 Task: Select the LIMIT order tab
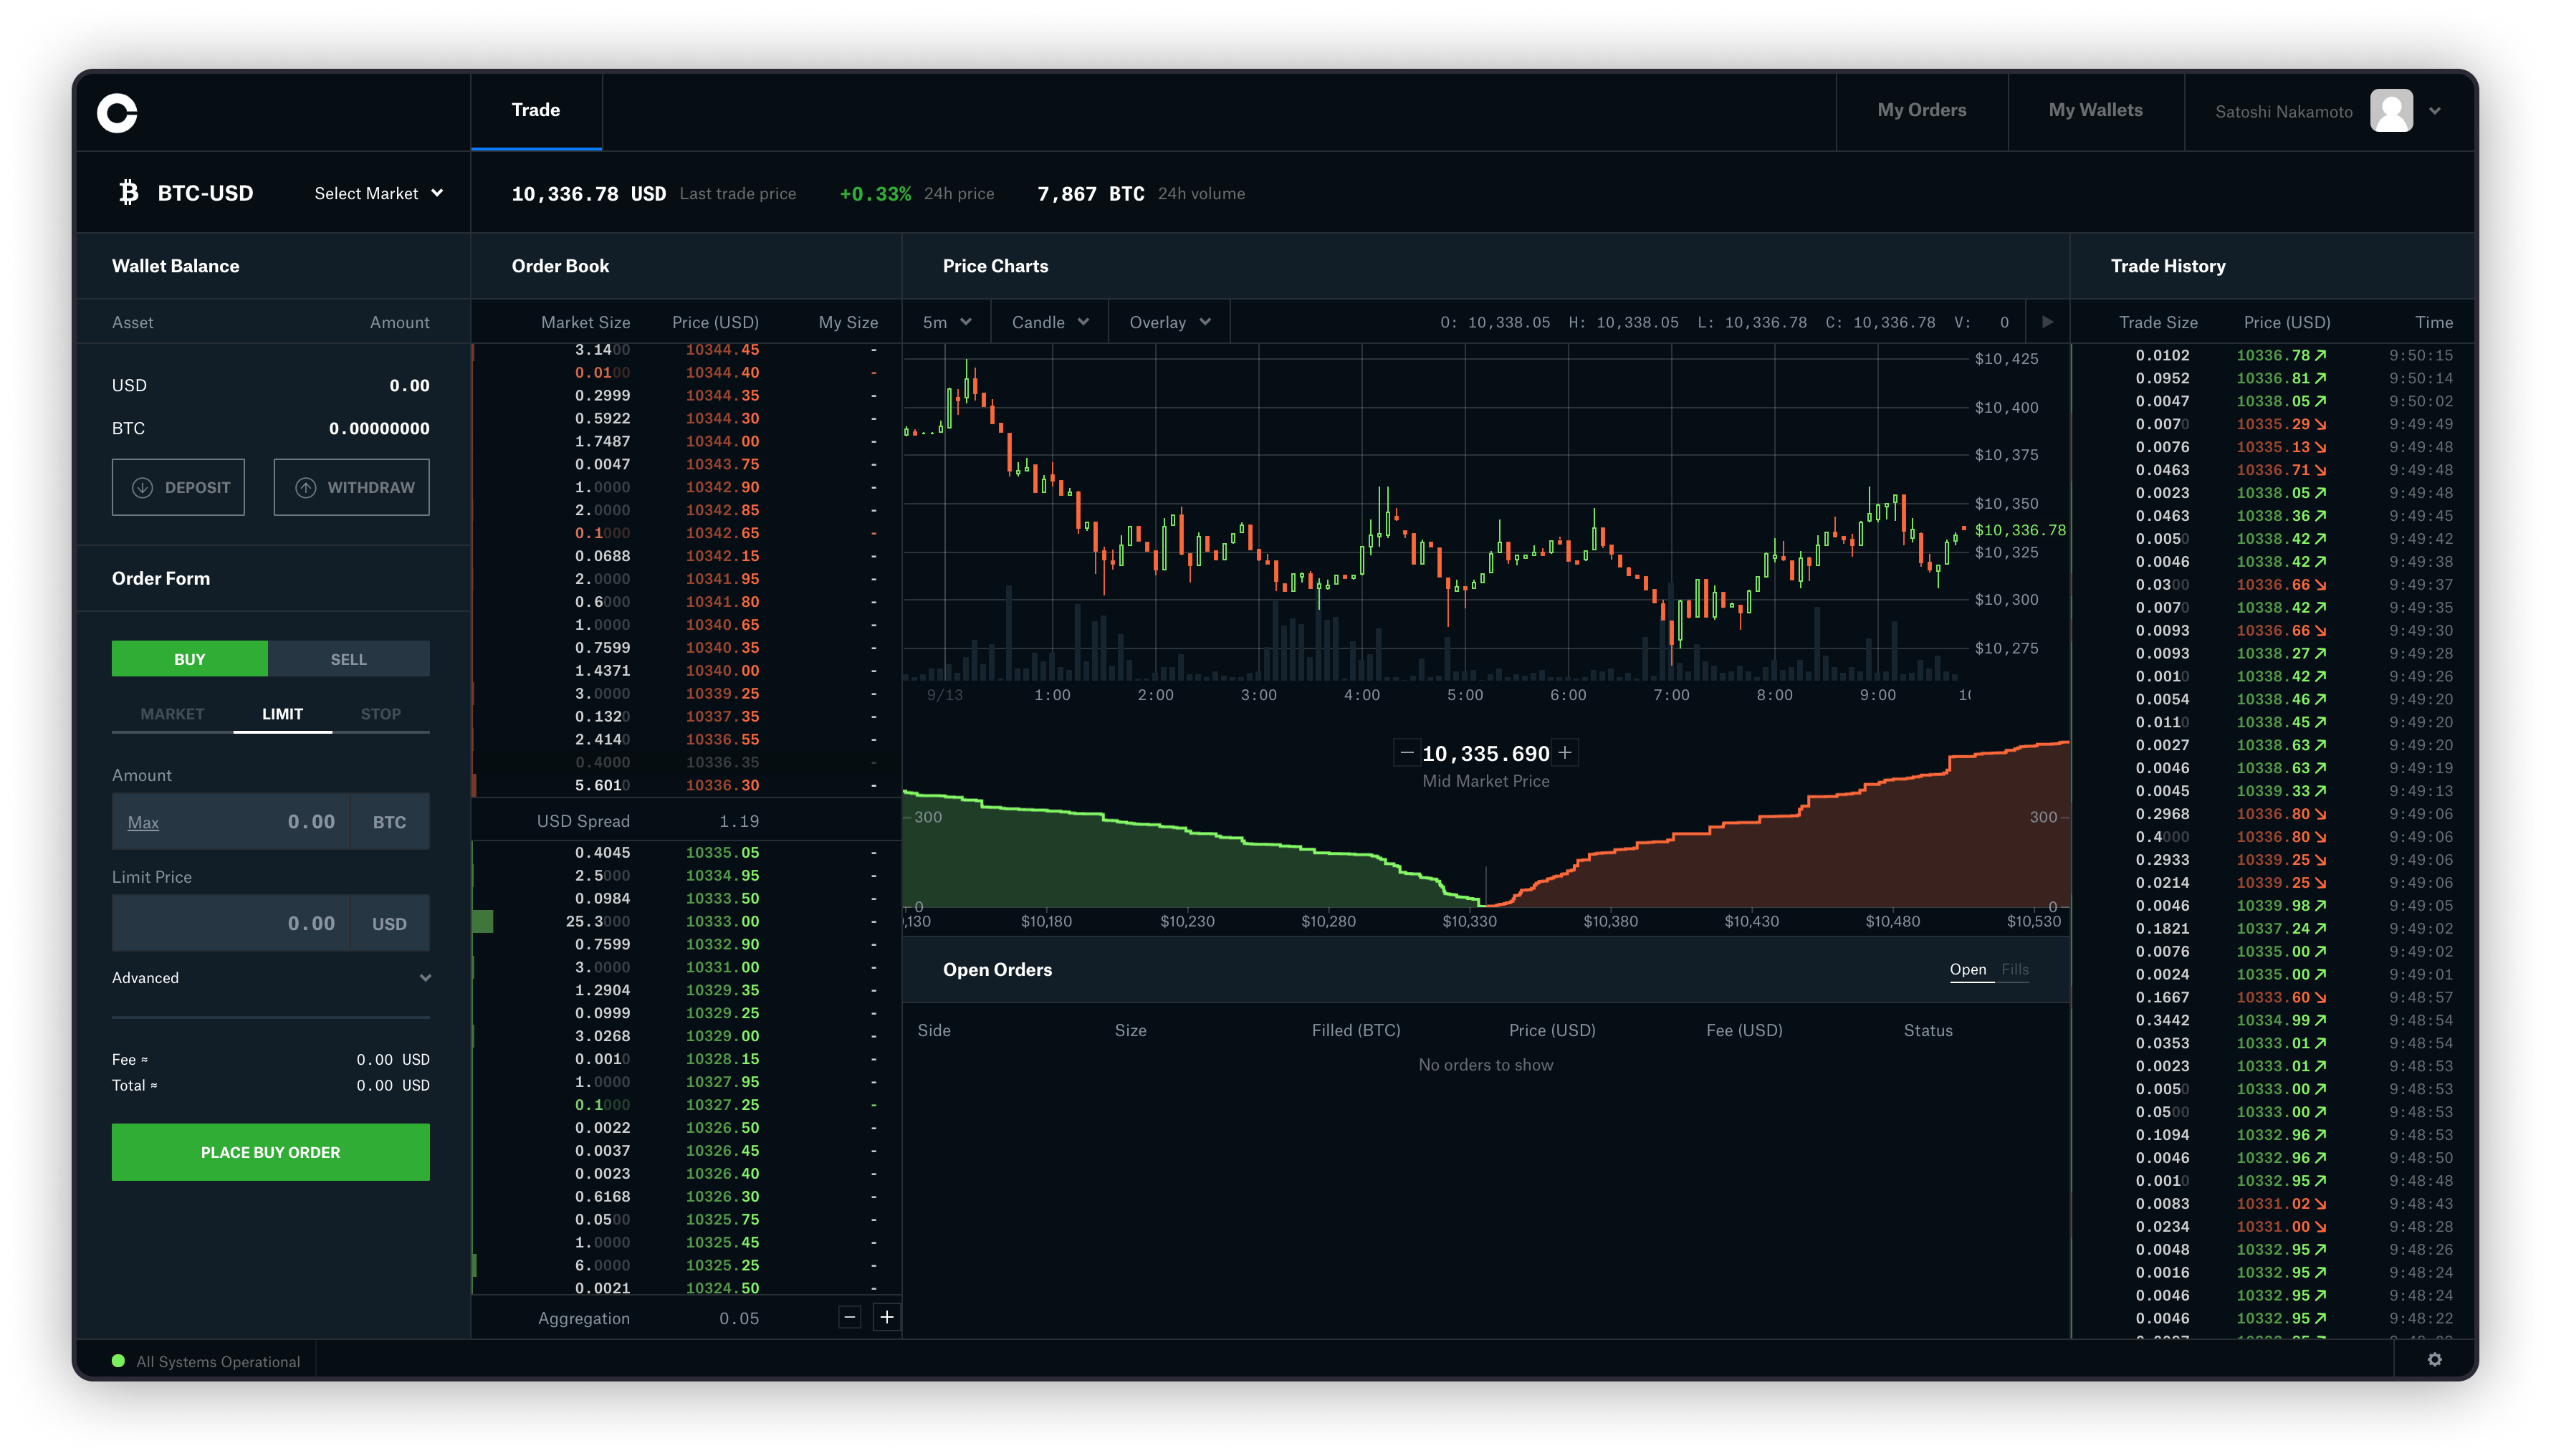[x=280, y=713]
